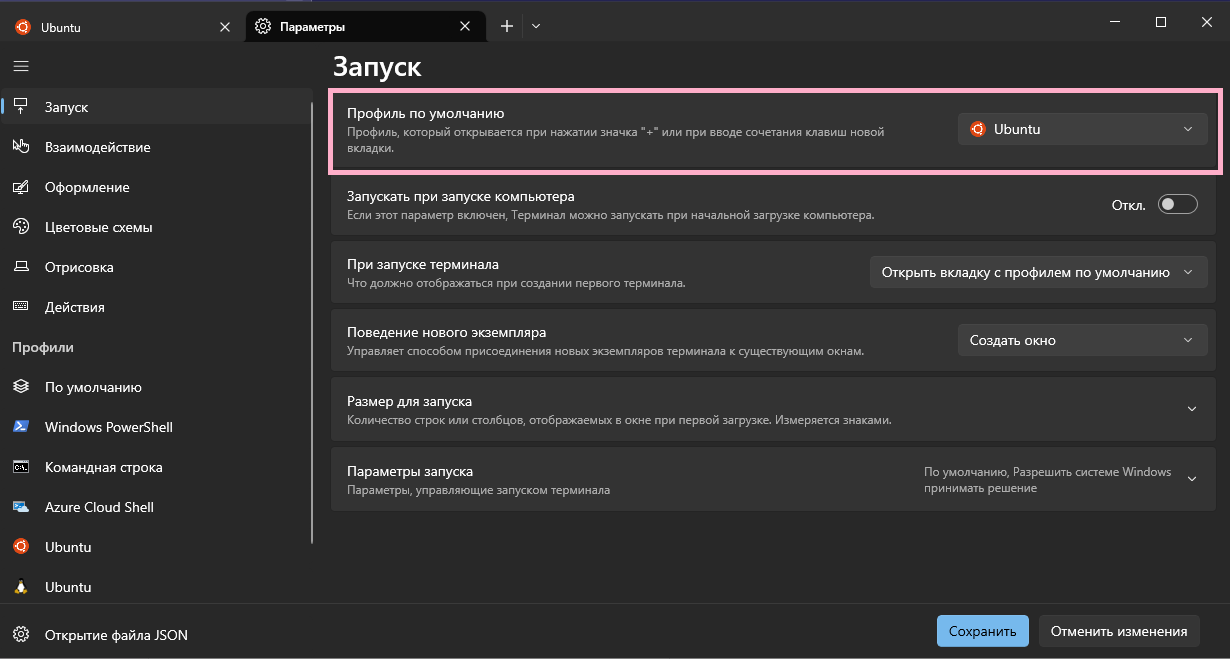The height and width of the screenshot is (659, 1231).
Task: Select the По умолчанию profile entry
Action: coord(158,387)
